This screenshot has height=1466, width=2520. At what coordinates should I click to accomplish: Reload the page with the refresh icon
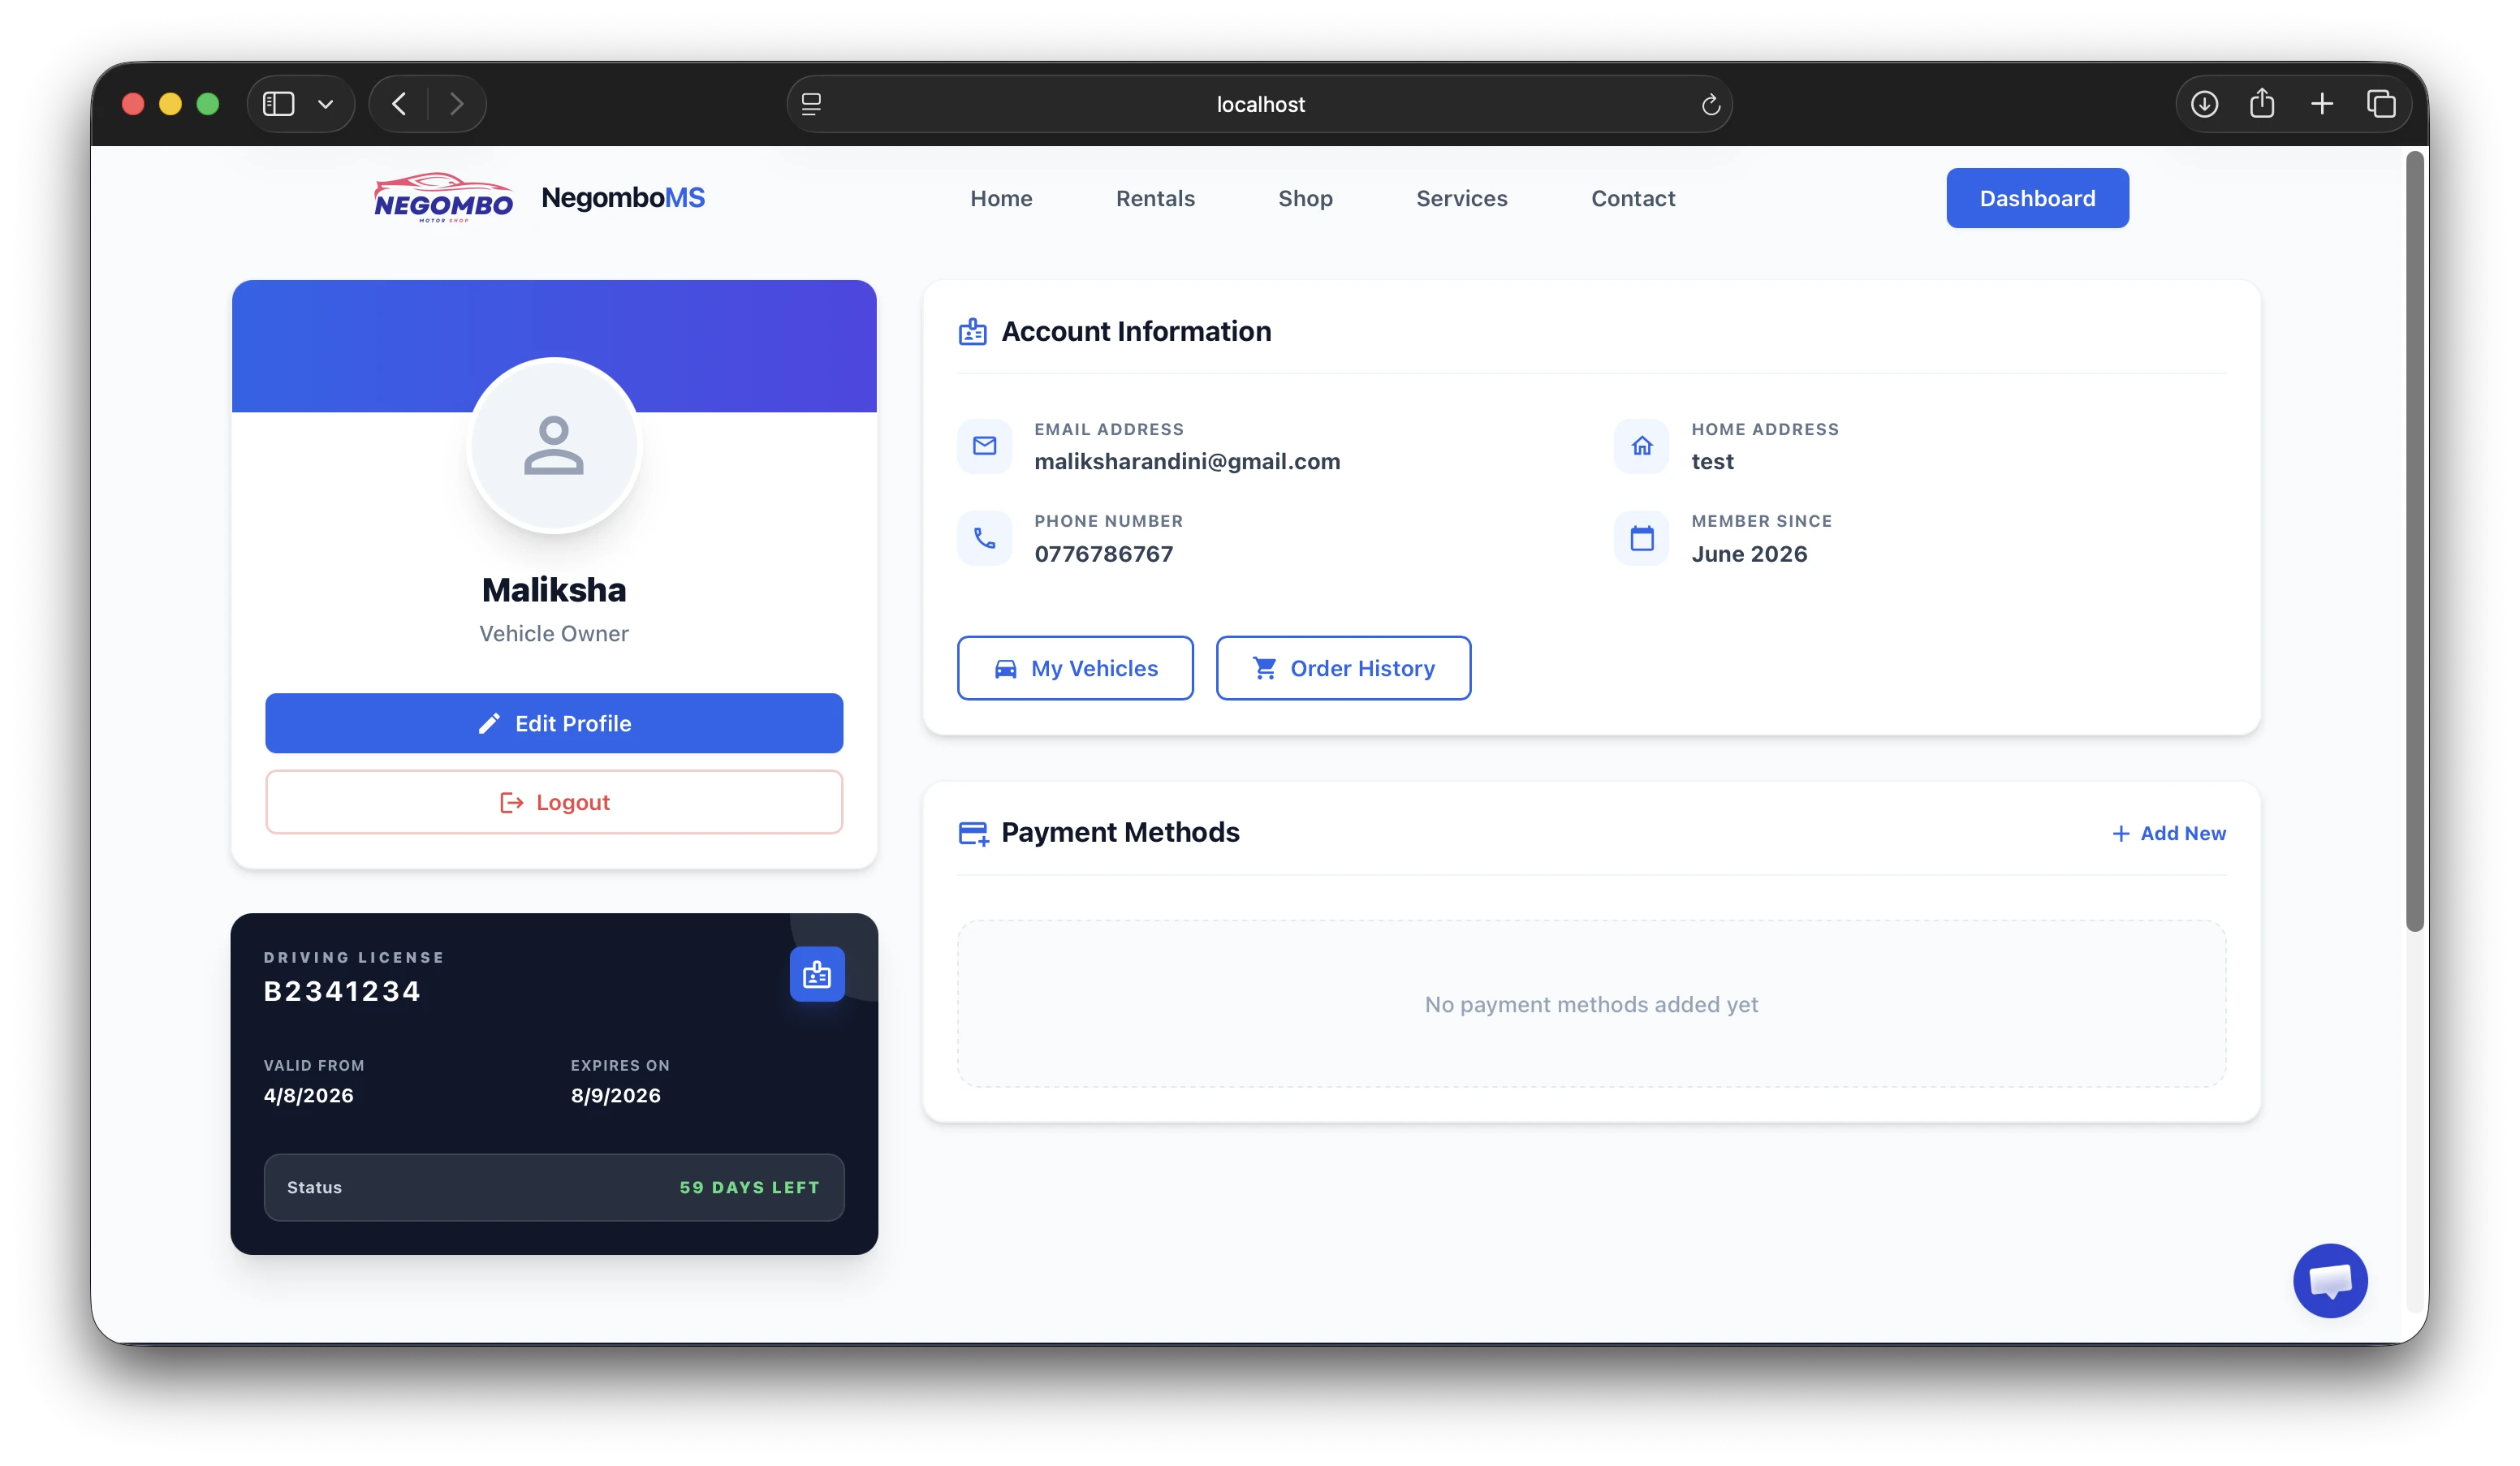[x=1711, y=104]
